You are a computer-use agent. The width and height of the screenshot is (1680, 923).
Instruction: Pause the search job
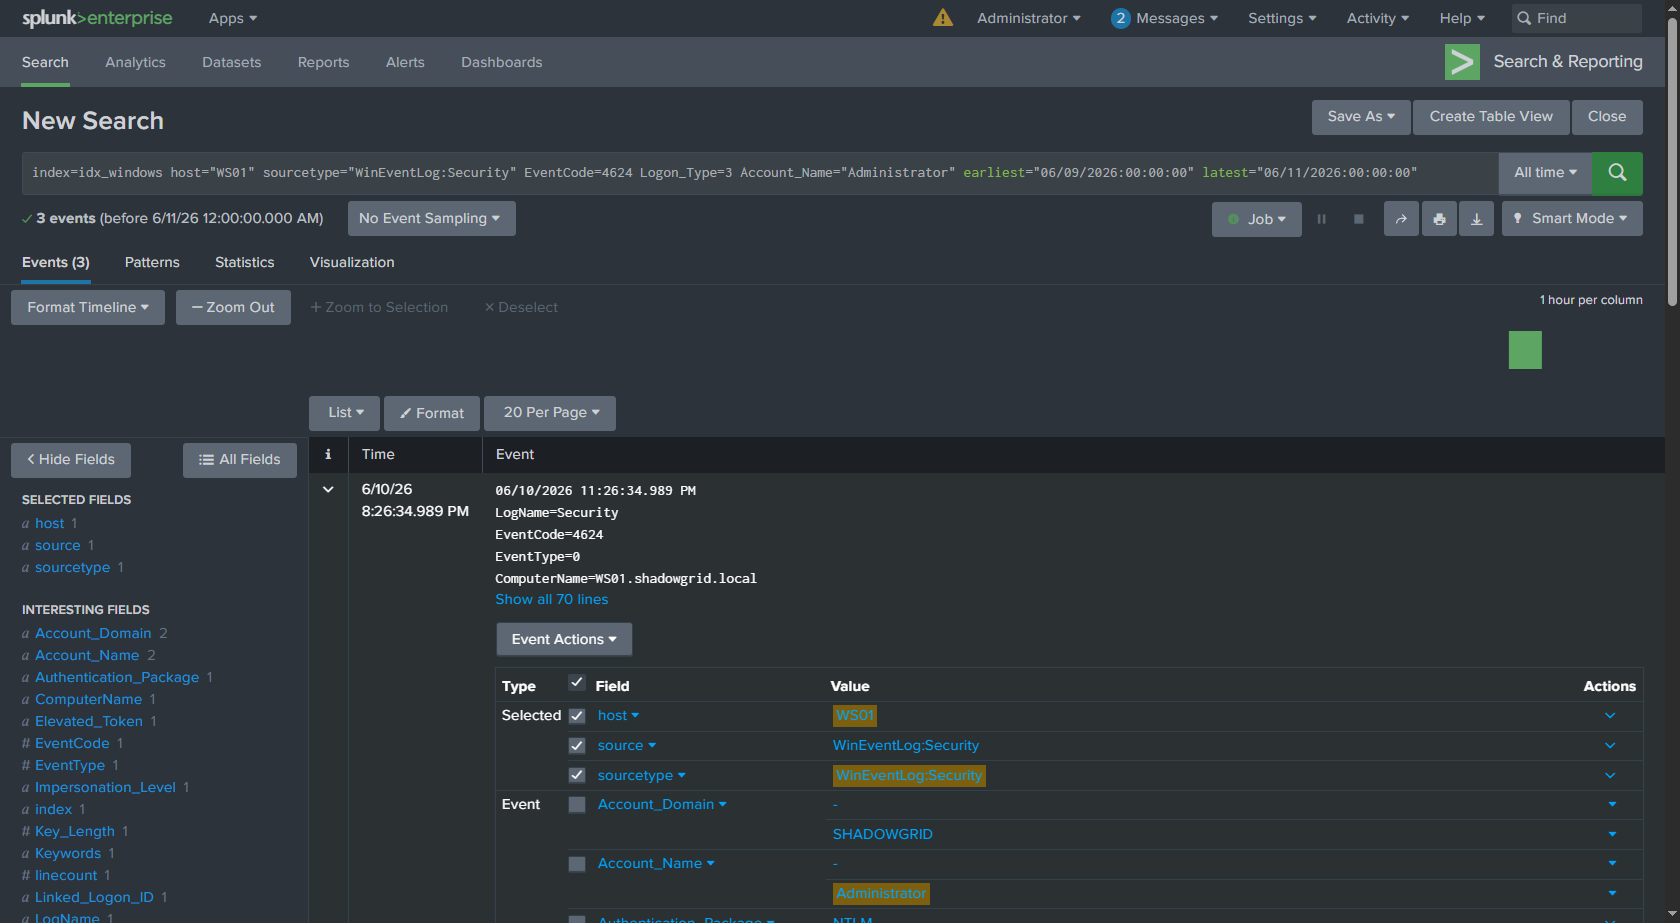tap(1321, 219)
